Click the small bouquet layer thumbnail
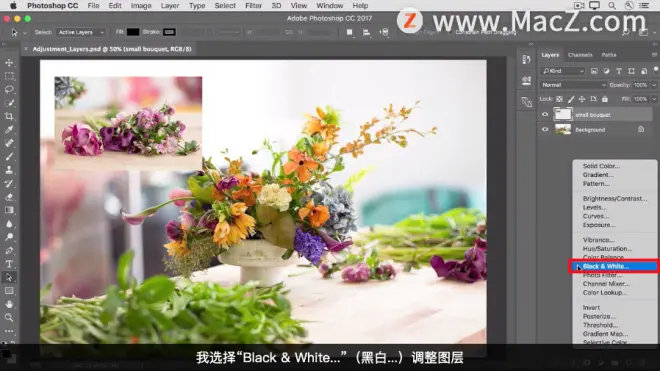Viewport: 660px width, 371px height. (563, 114)
